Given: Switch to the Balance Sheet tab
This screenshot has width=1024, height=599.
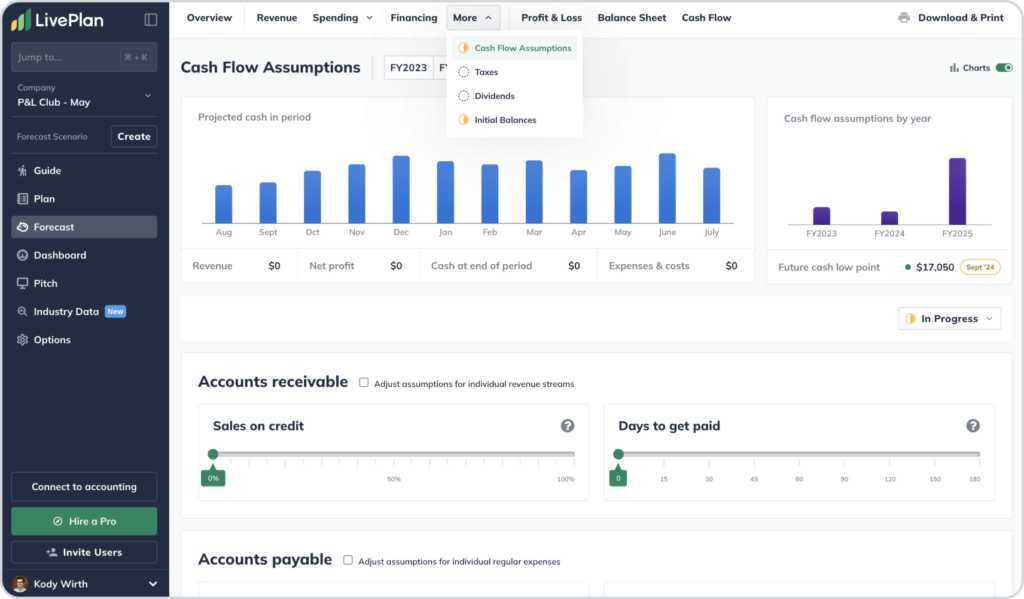Looking at the screenshot, I should (x=631, y=17).
